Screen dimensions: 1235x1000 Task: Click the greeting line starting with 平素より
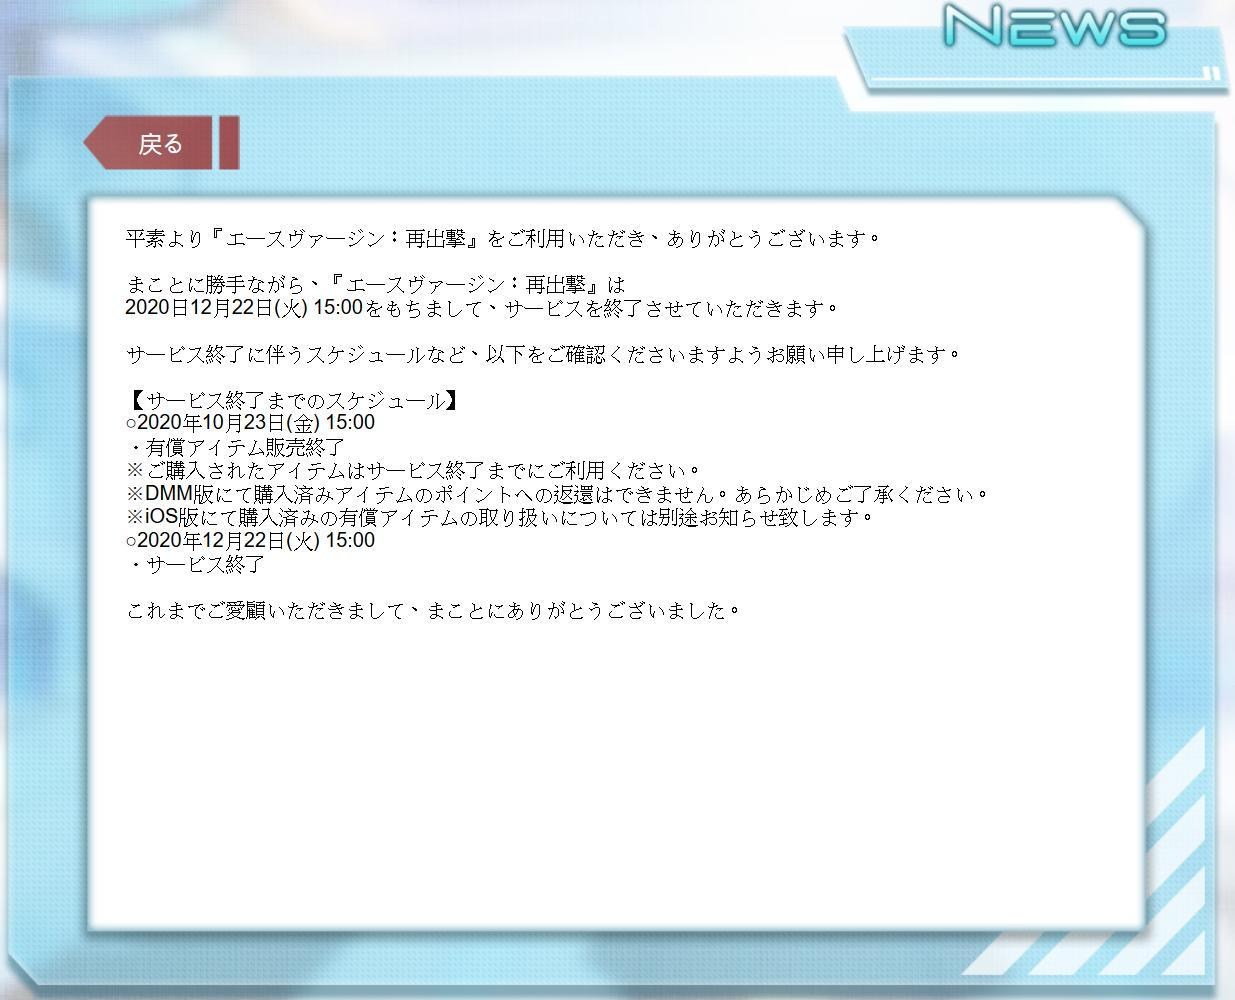click(502, 239)
